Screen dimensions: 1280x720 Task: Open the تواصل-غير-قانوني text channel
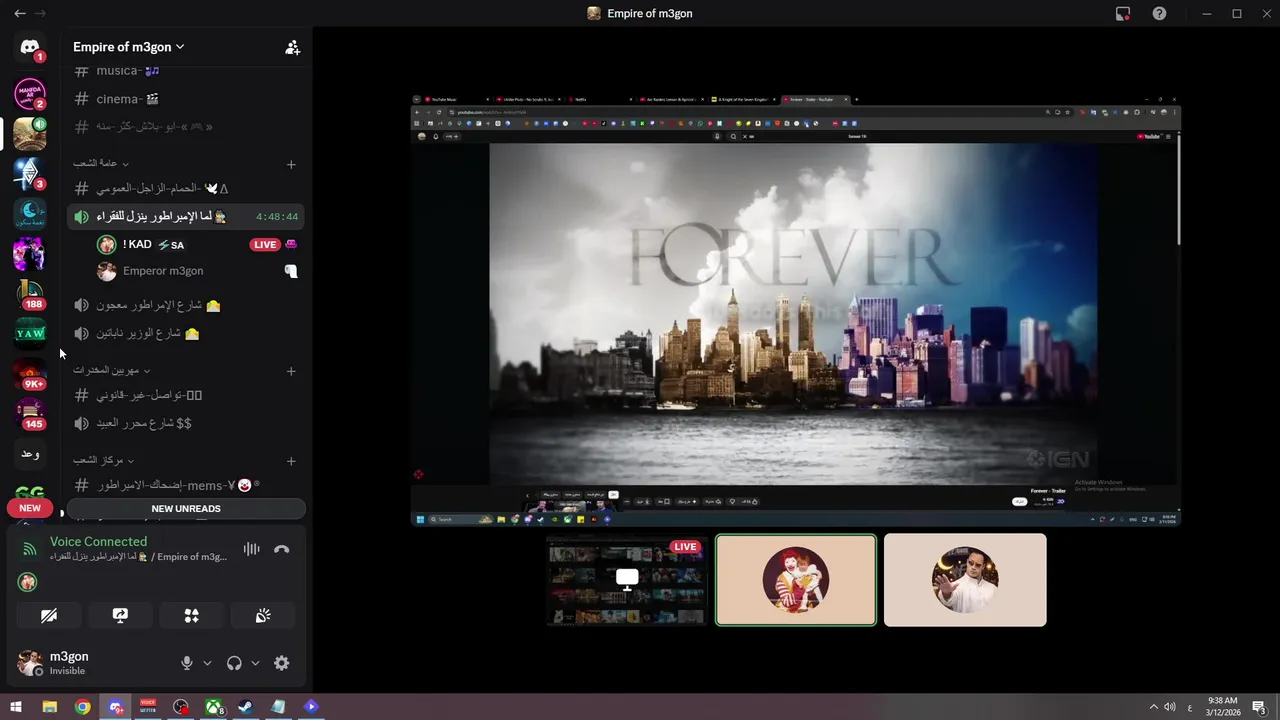pyautogui.click(x=185, y=395)
